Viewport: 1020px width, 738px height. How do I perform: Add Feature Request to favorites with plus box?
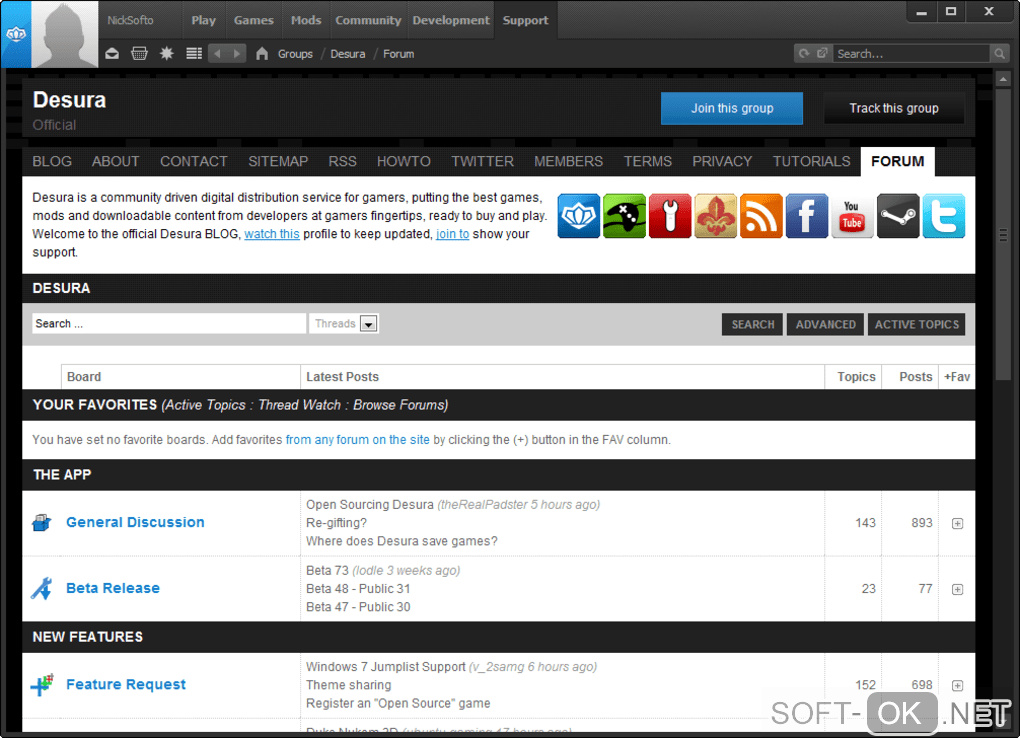[x=957, y=685]
